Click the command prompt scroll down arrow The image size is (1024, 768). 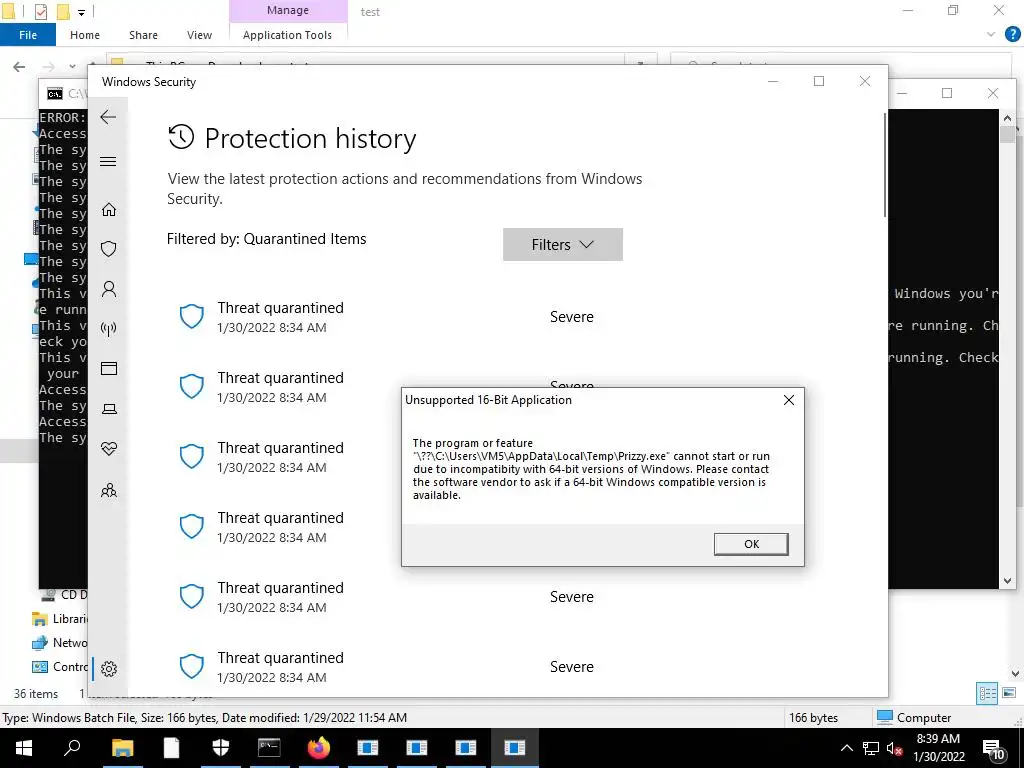pyautogui.click(x=1007, y=581)
